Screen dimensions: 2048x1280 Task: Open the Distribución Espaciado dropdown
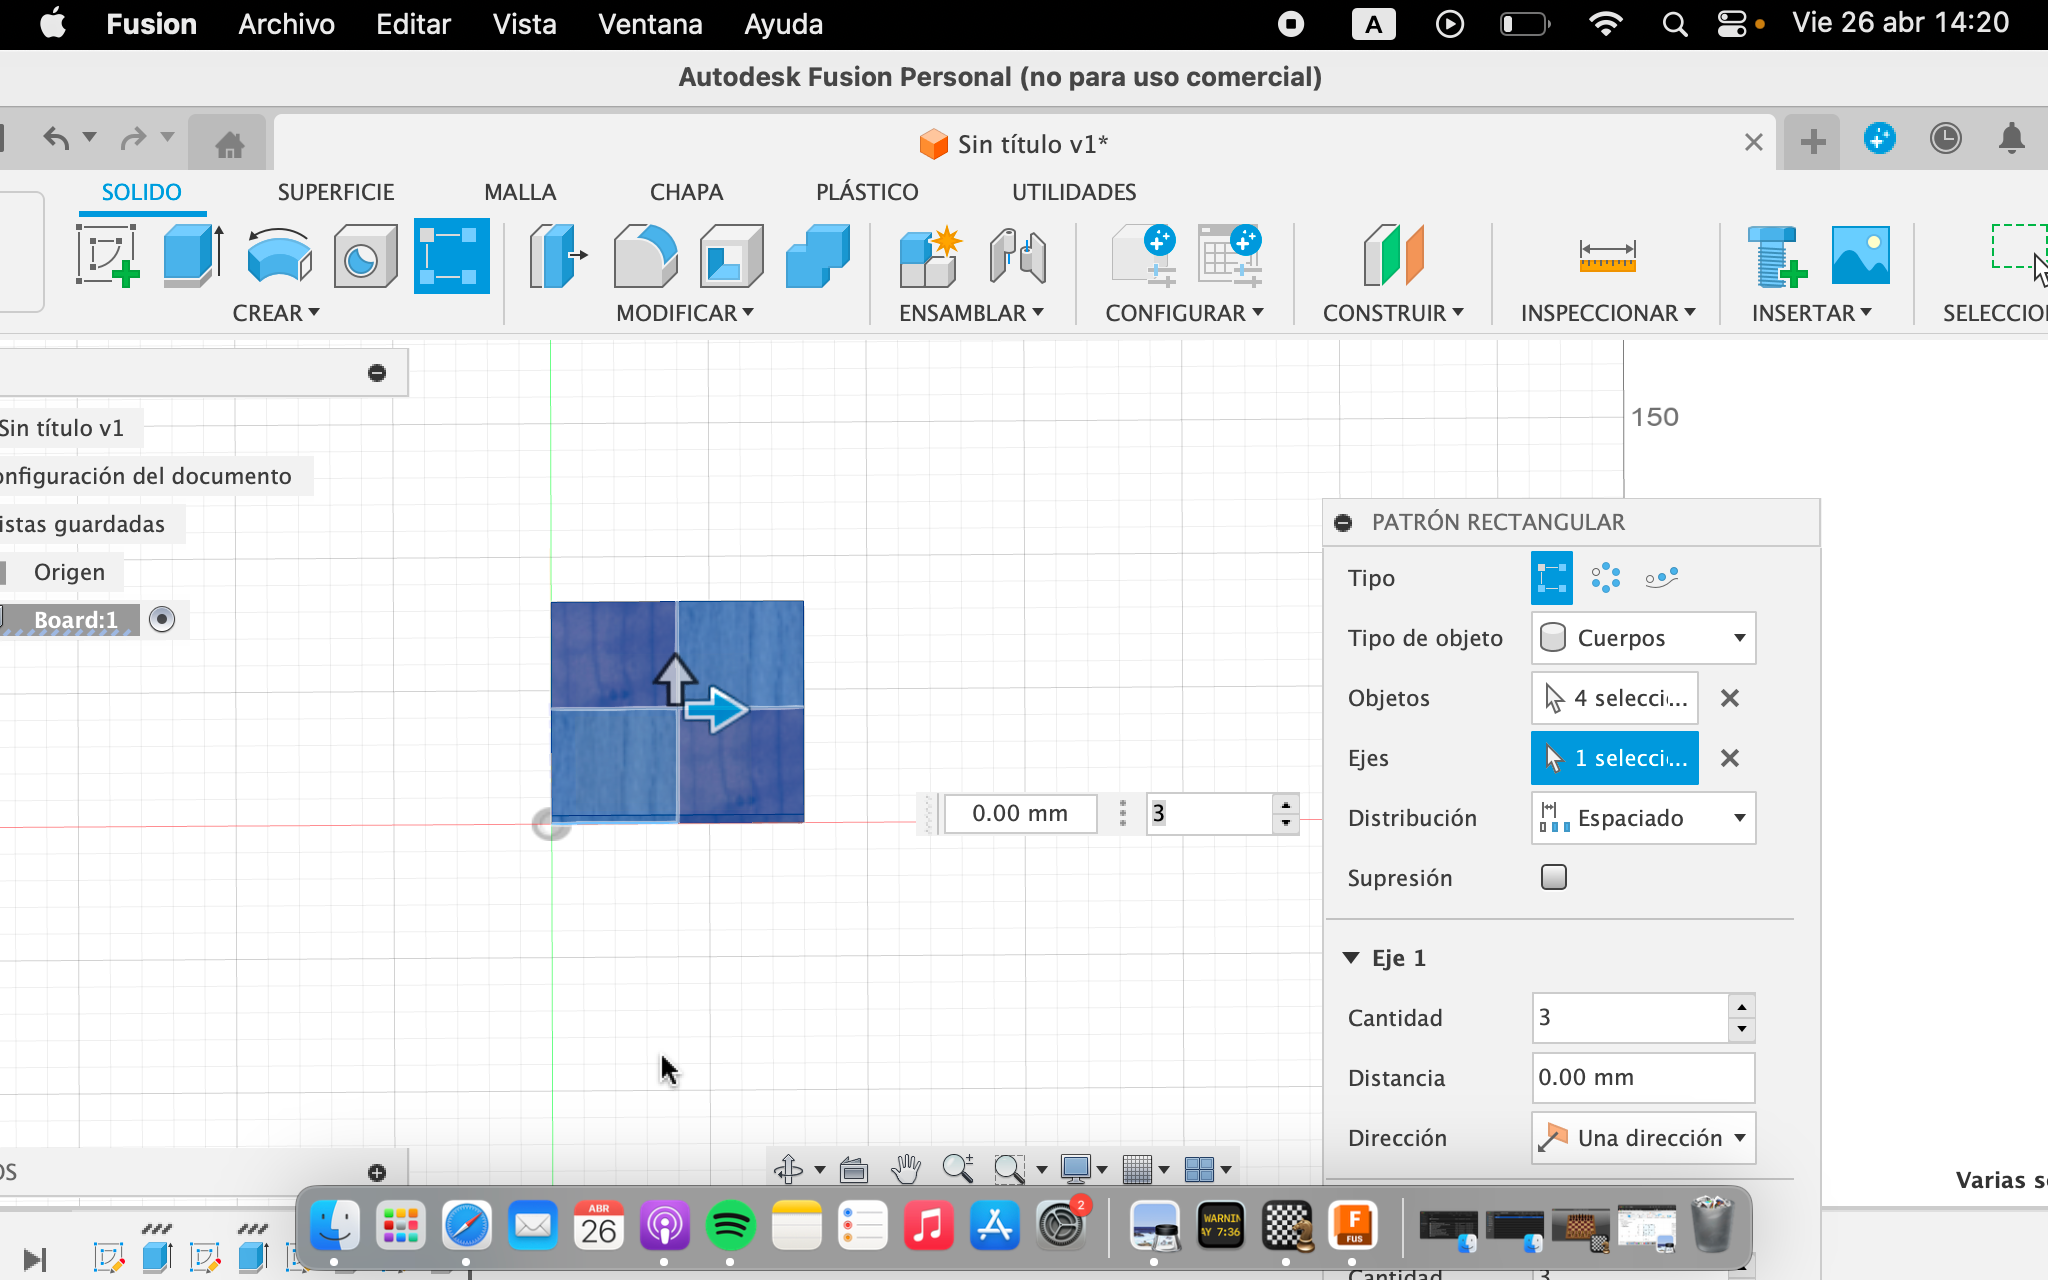(x=1644, y=818)
